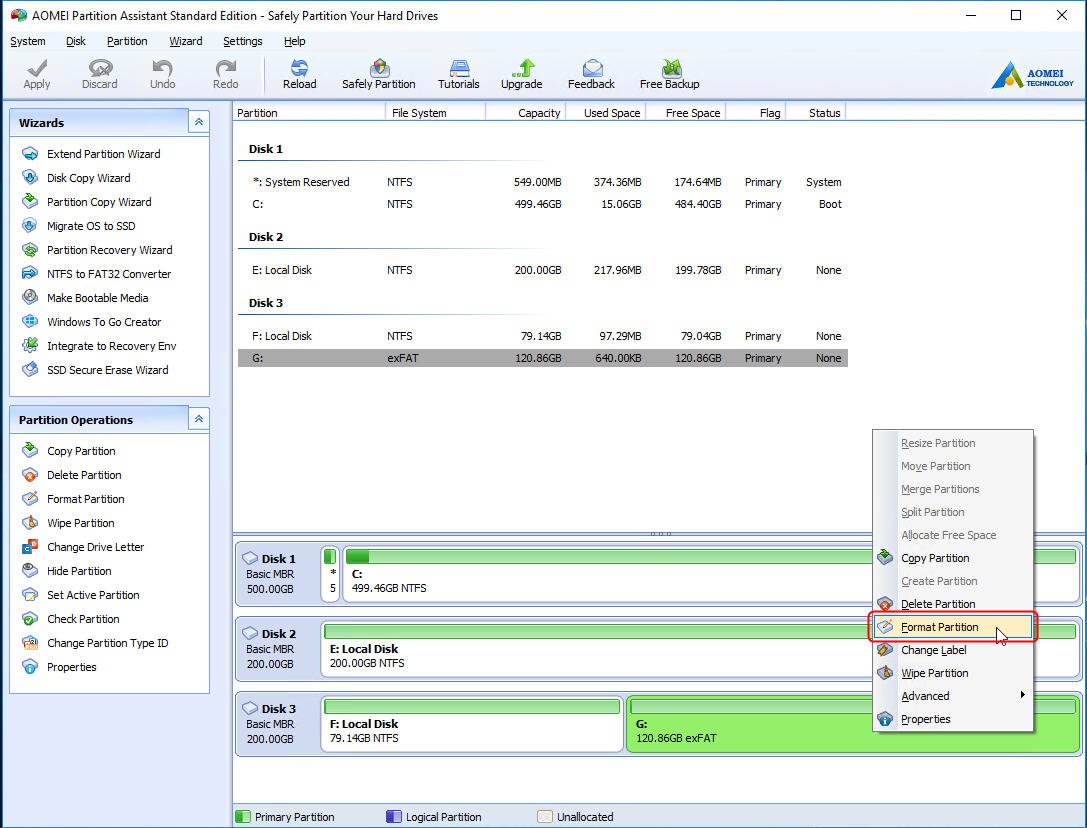1087x828 pixels.
Task: Choose Delete Partition in context menu
Action: 953,604
